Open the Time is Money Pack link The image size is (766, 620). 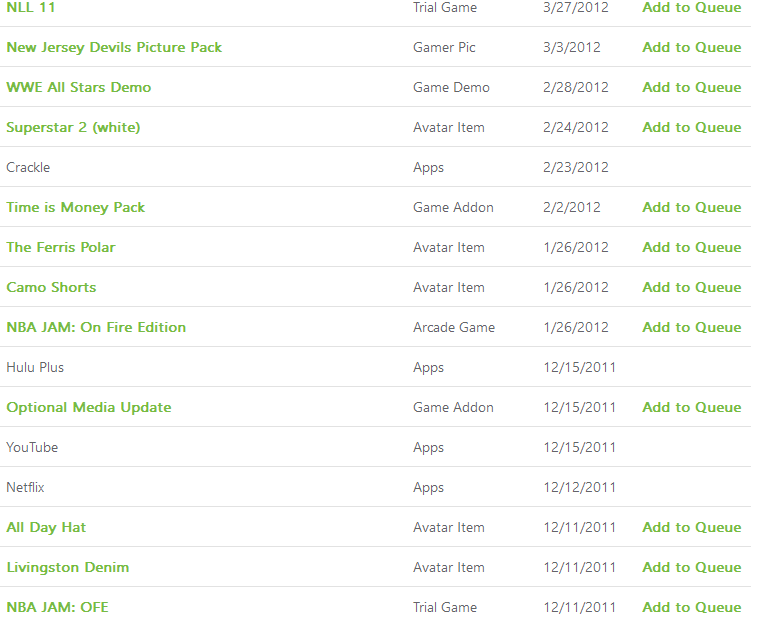click(x=76, y=208)
